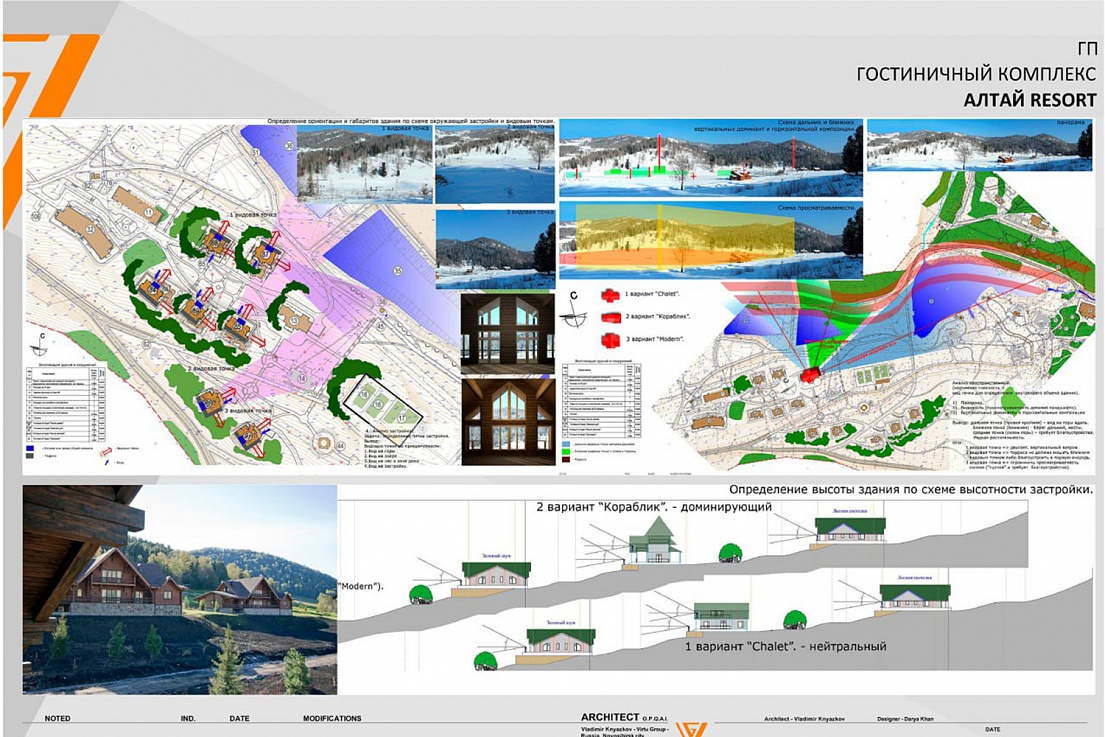Screen dimensions: 1105x737
Task: Click the dark brown swatch in the middle legend
Action: coord(566,459)
